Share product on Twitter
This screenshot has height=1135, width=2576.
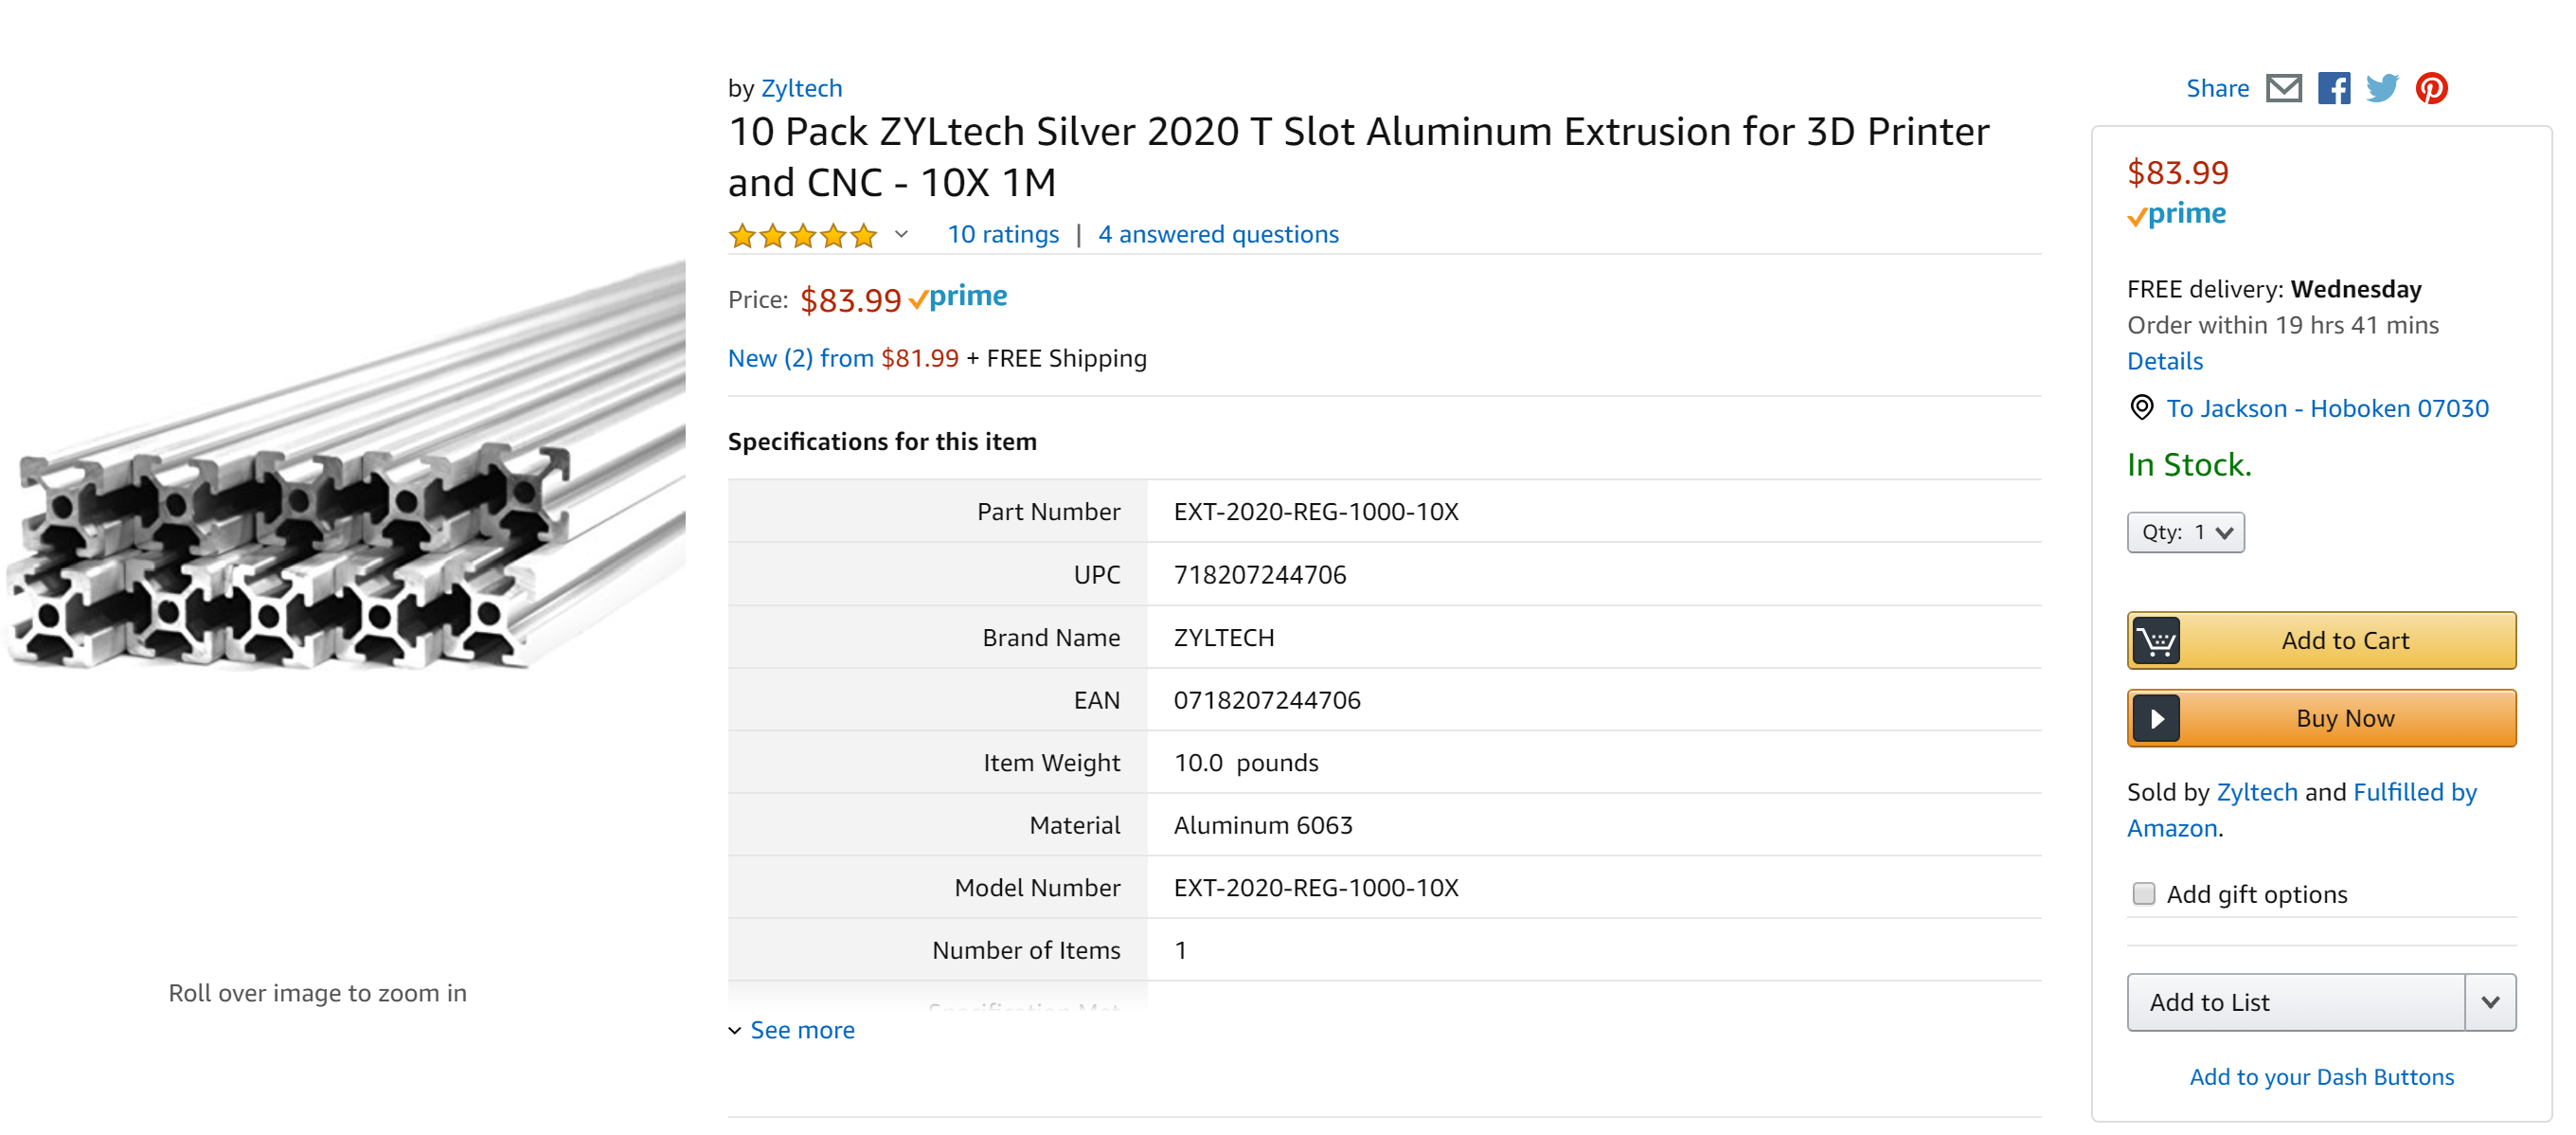pyautogui.click(x=2382, y=88)
